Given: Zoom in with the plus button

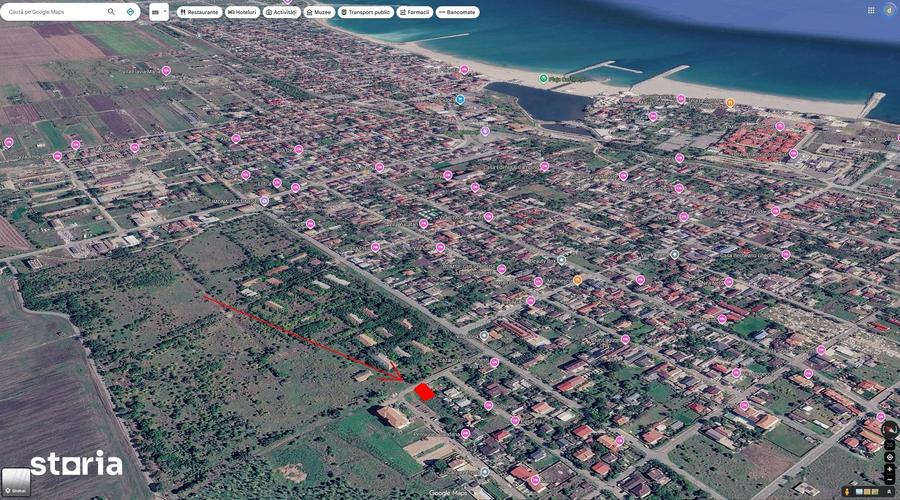Looking at the screenshot, I should (890, 469).
